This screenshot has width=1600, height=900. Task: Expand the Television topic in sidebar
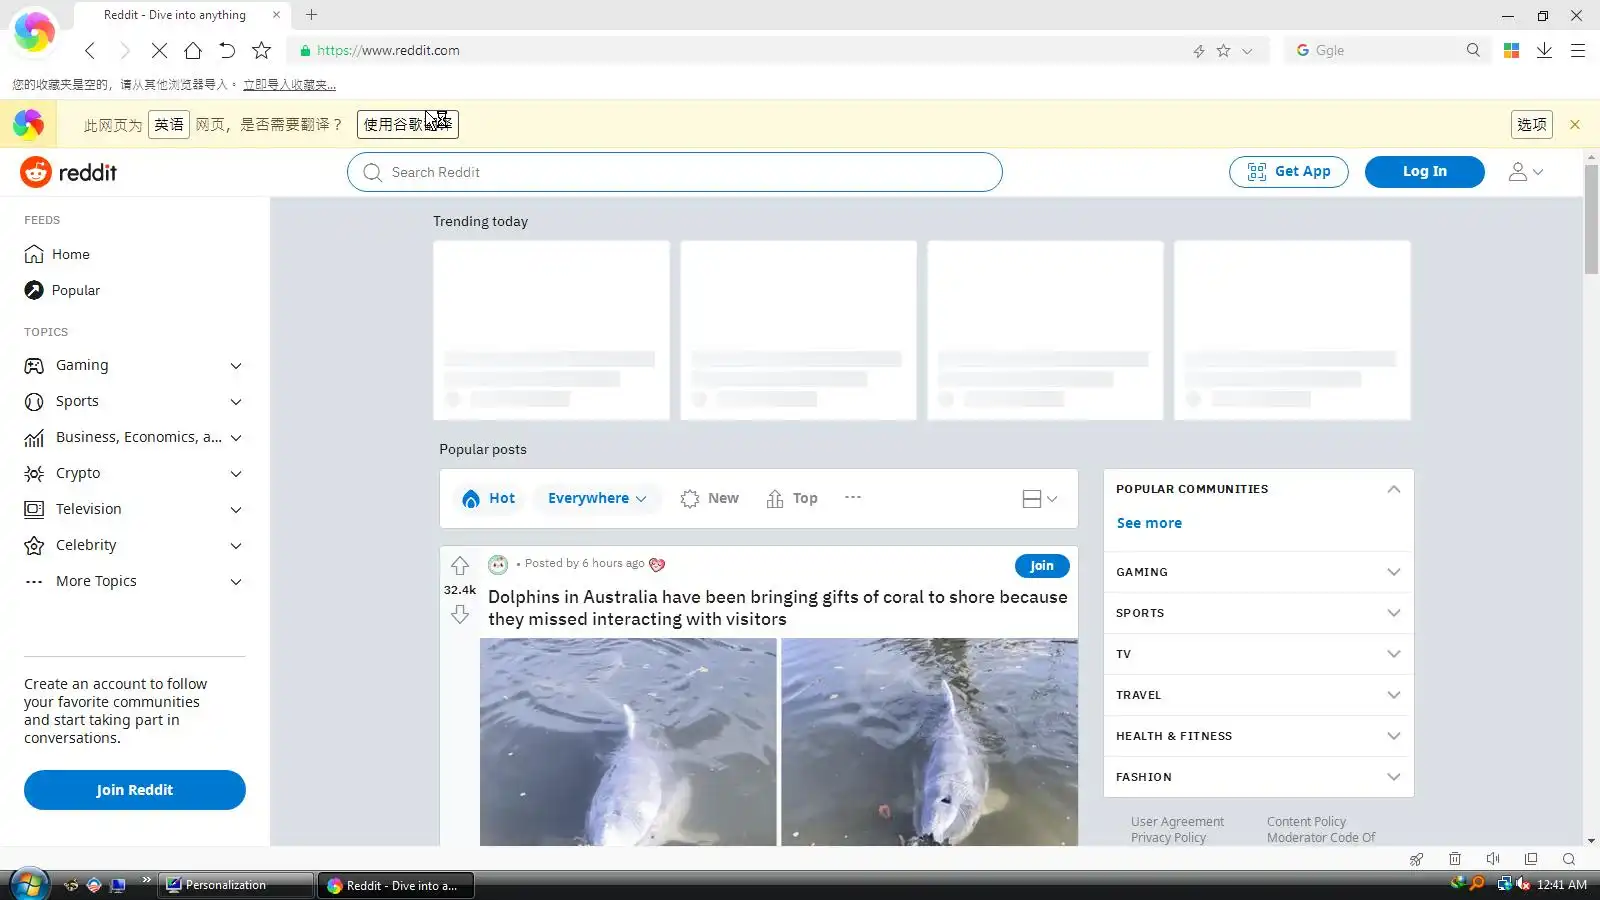coord(236,510)
